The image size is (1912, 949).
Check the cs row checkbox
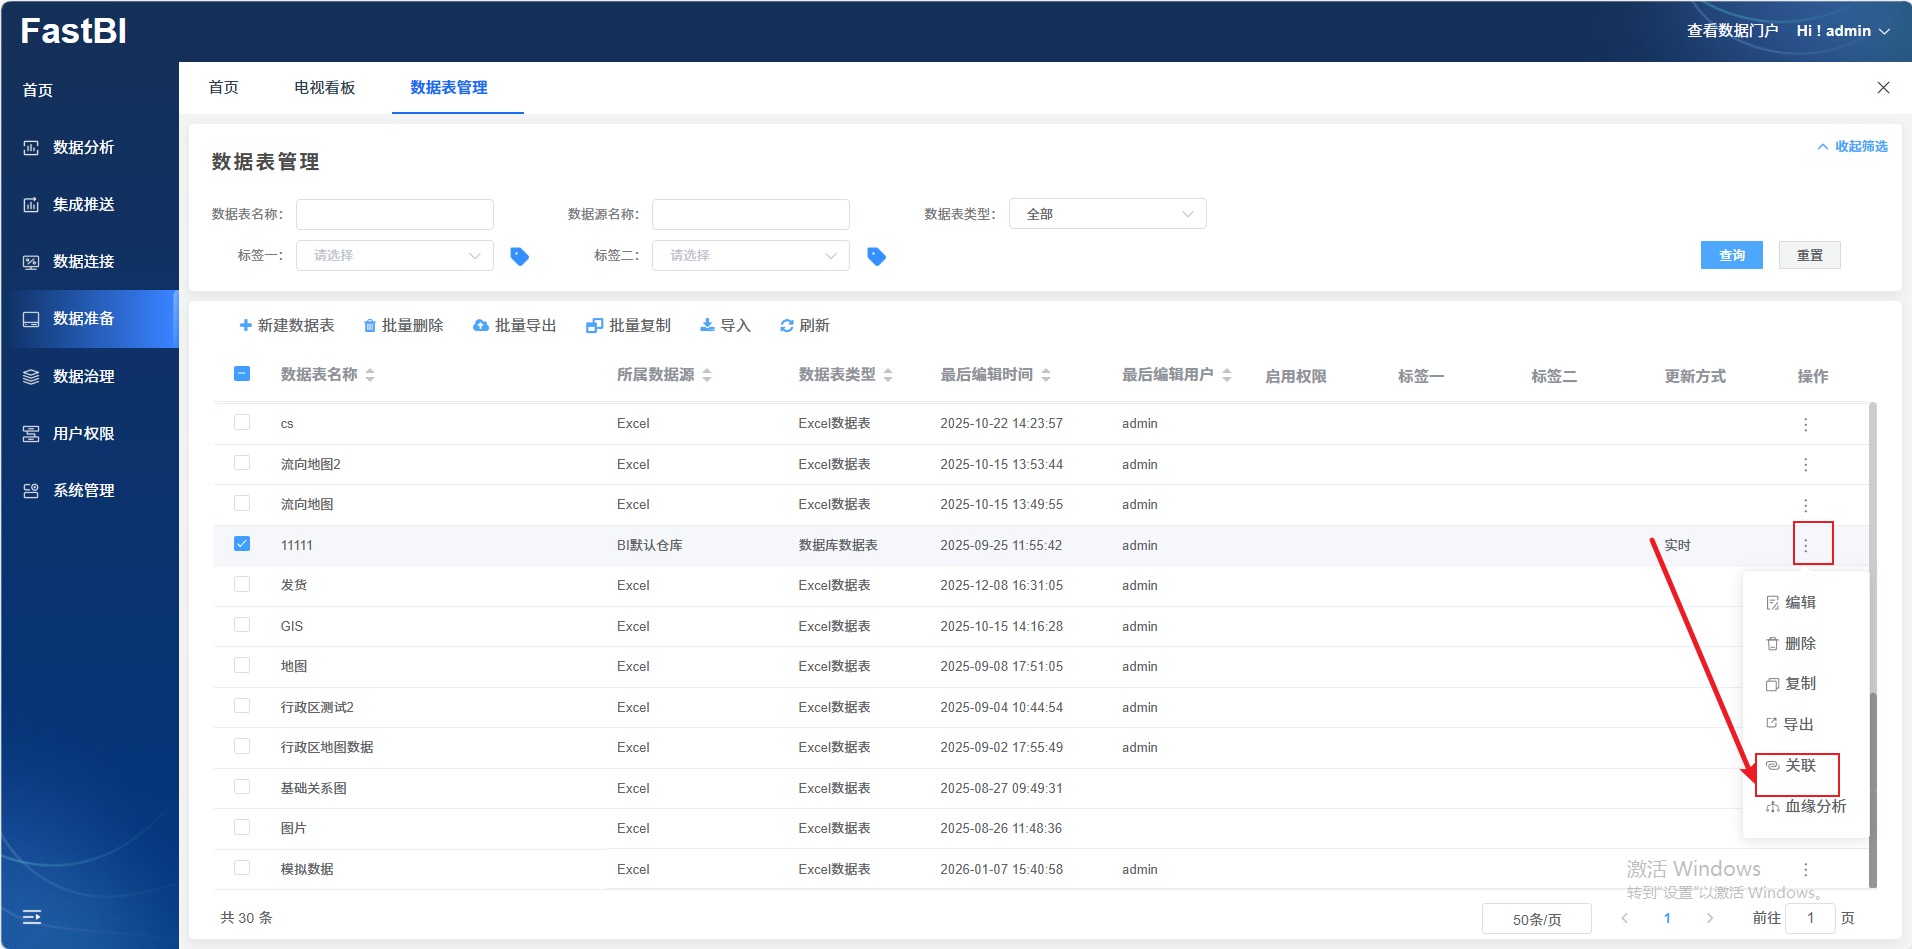[242, 422]
